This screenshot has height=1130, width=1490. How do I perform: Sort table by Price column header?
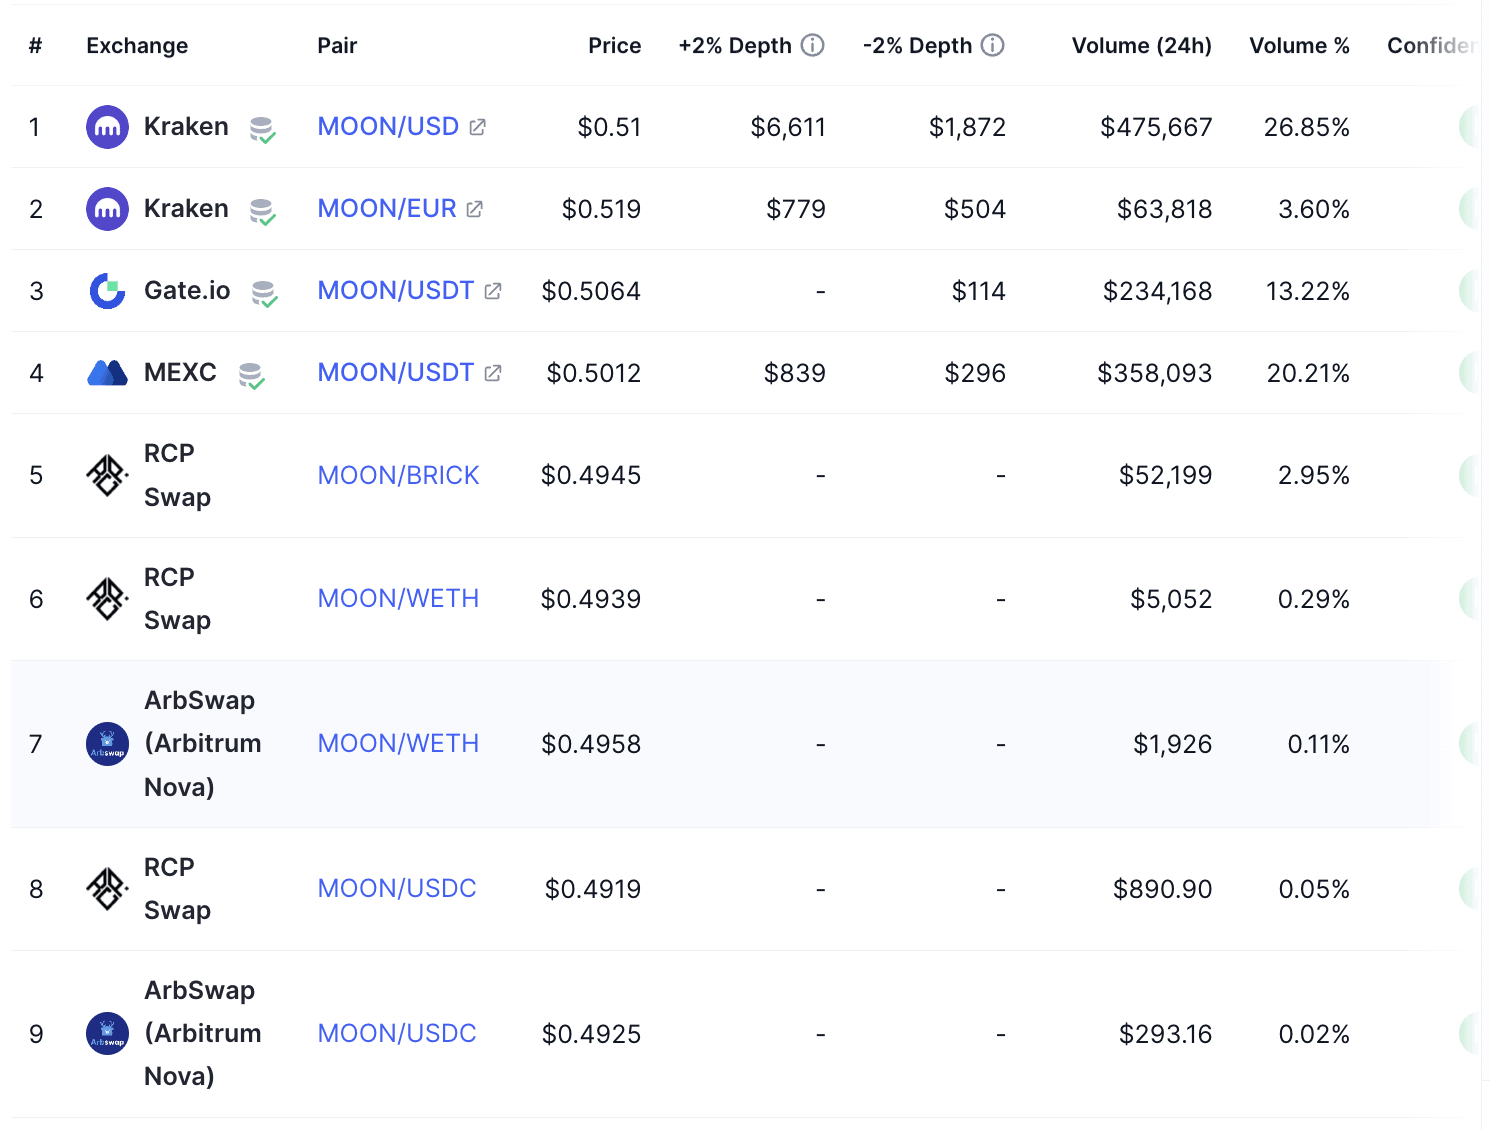coord(614,46)
